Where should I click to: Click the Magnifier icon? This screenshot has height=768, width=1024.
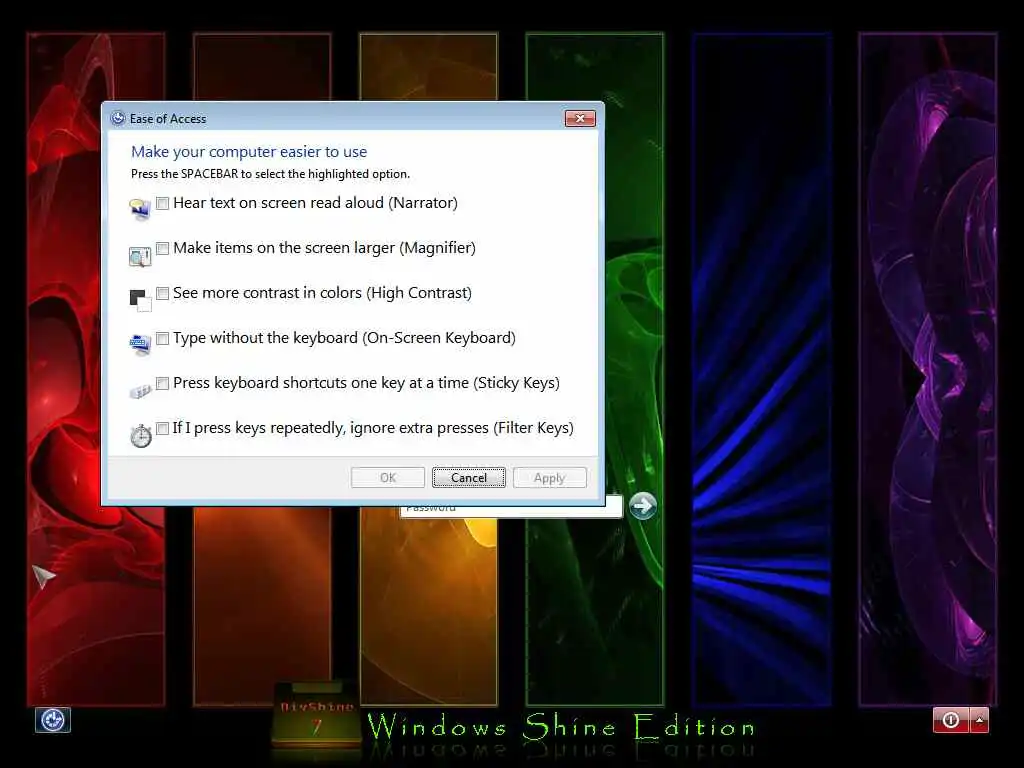[140, 256]
